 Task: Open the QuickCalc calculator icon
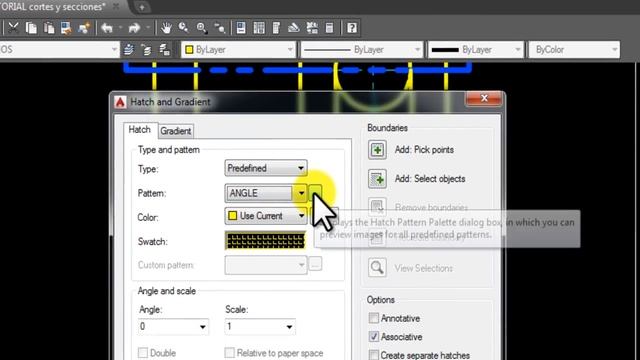(329, 28)
